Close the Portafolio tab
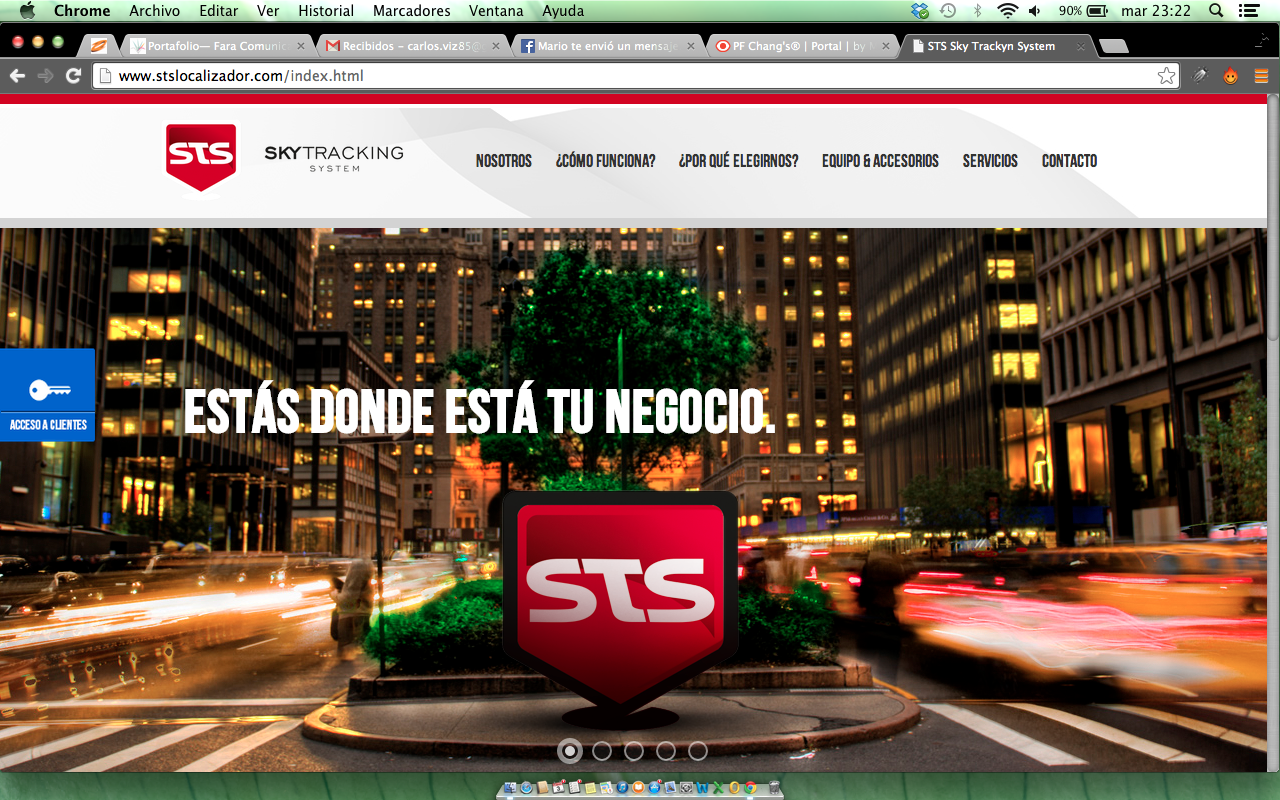This screenshot has height=800, width=1280. pyautogui.click(x=300, y=46)
